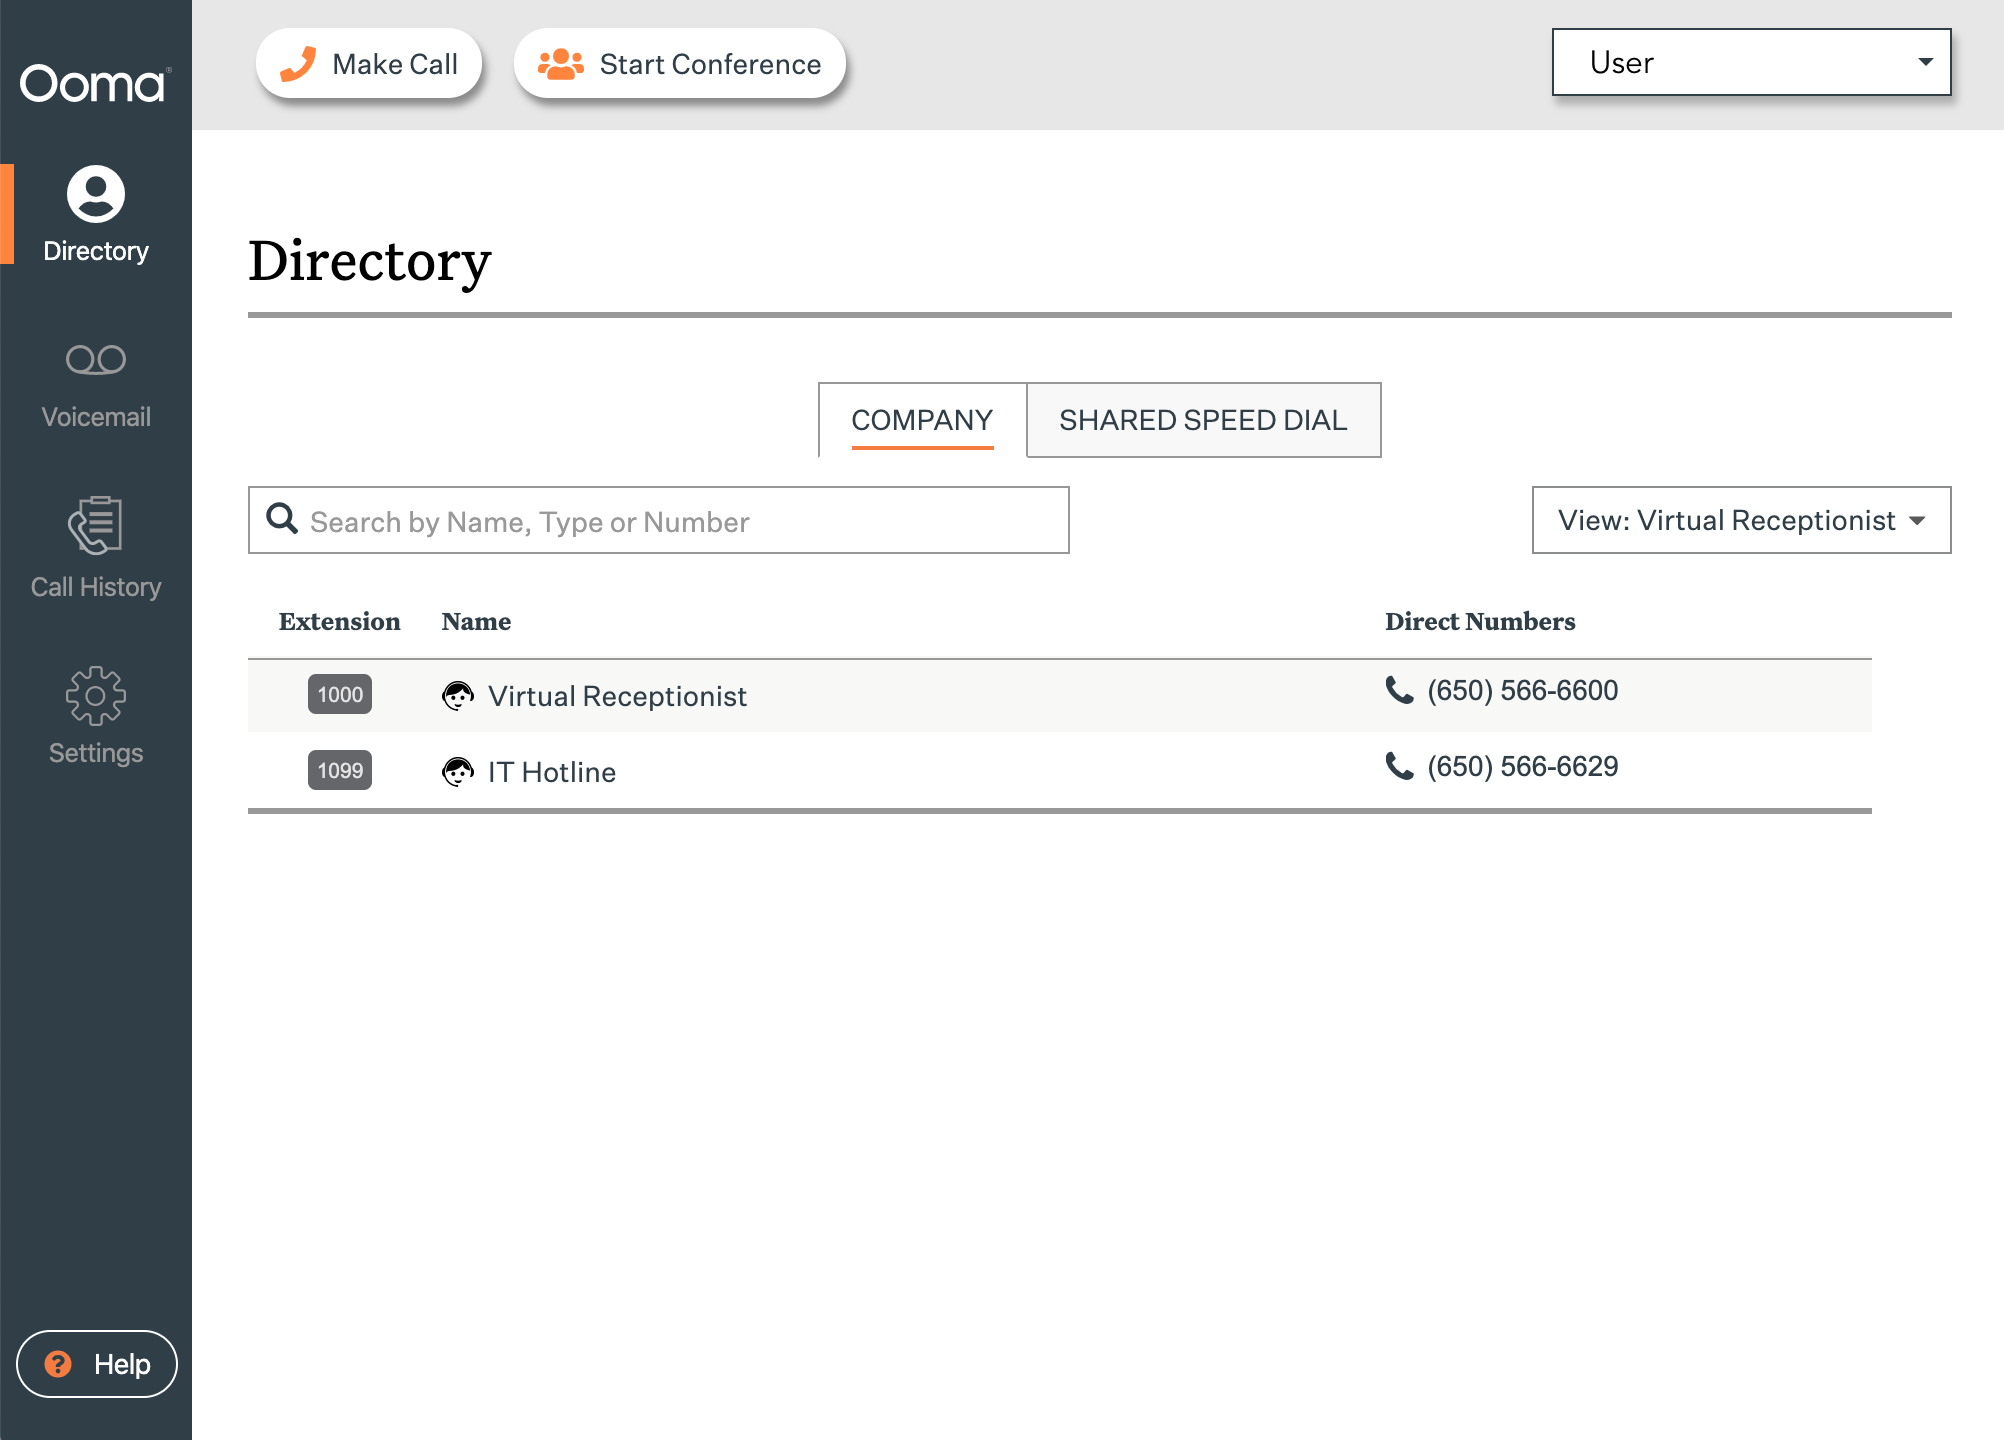The height and width of the screenshot is (1440, 2004).
Task: Click the IT Hotline avatar icon
Action: click(458, 772)
